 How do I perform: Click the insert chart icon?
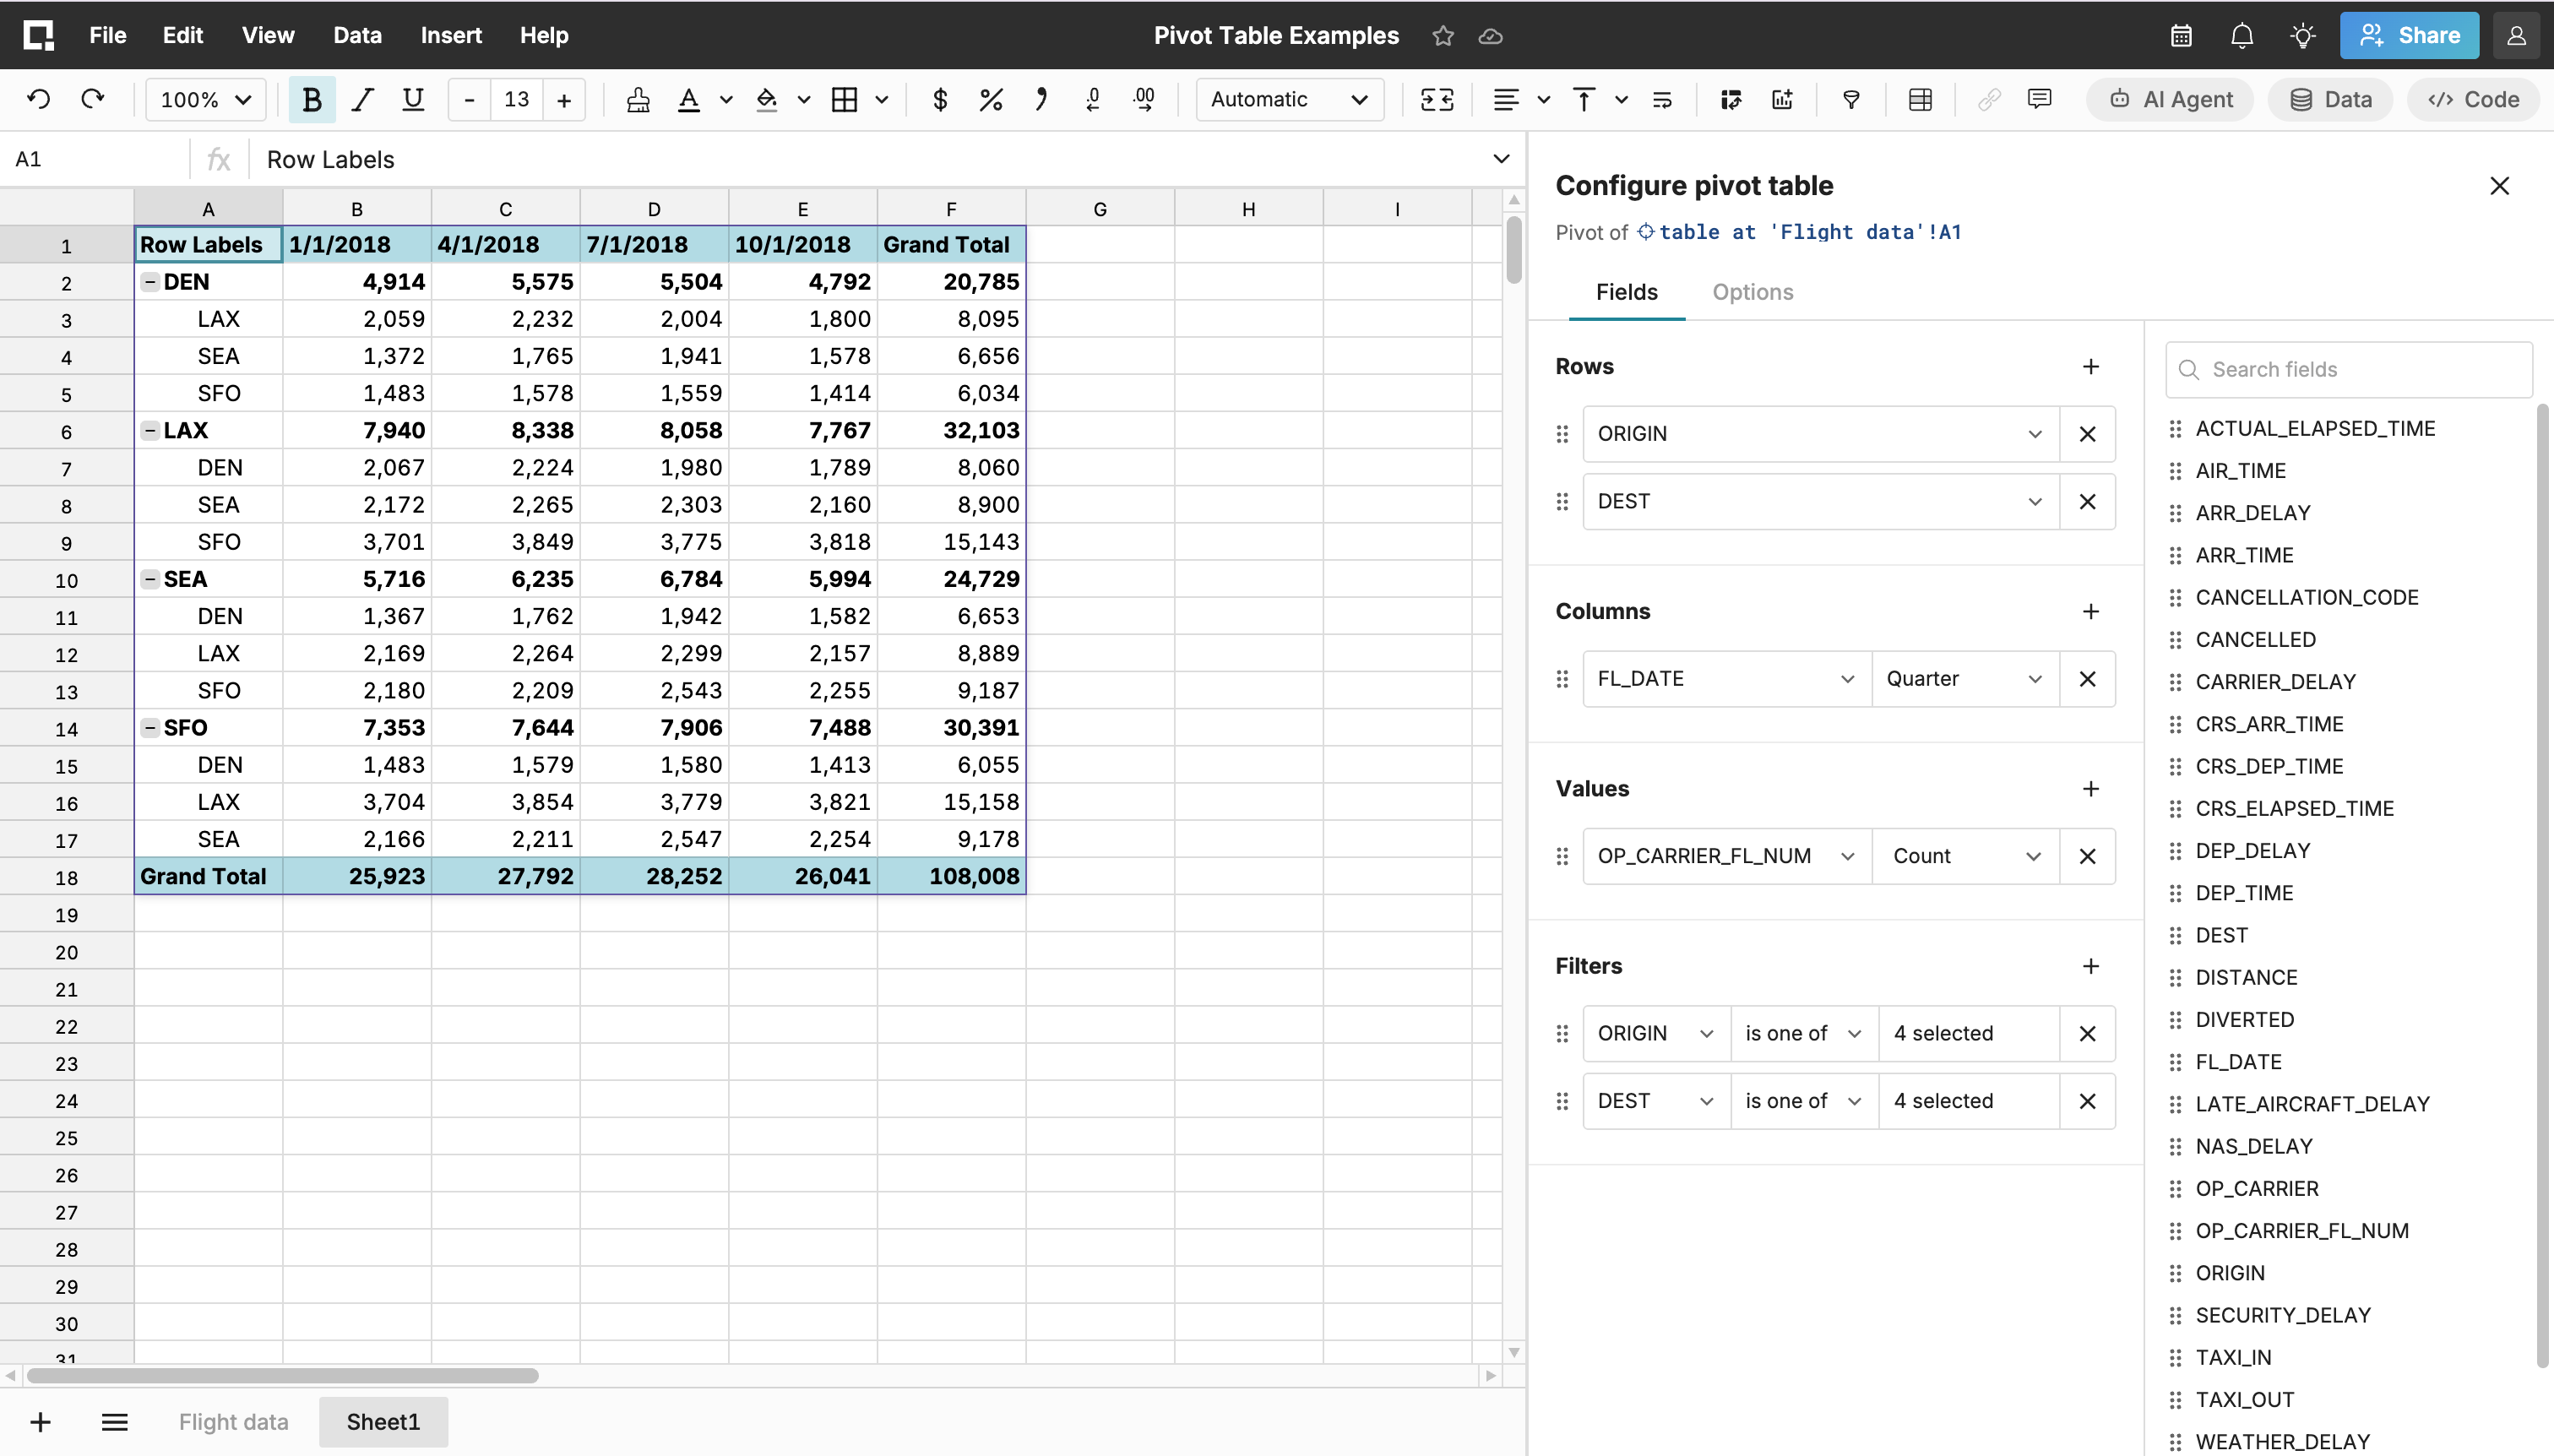1782,99
